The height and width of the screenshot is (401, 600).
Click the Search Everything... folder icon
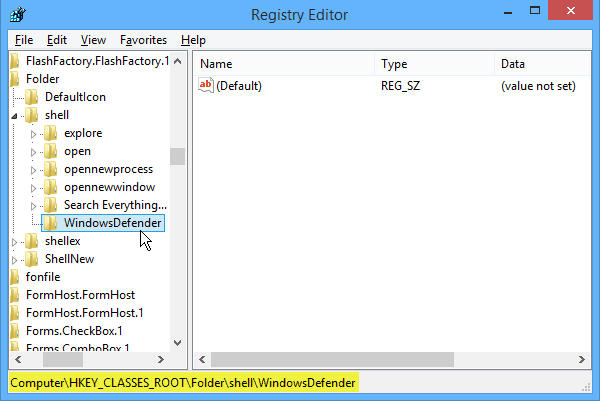click(x=51, y=205)
